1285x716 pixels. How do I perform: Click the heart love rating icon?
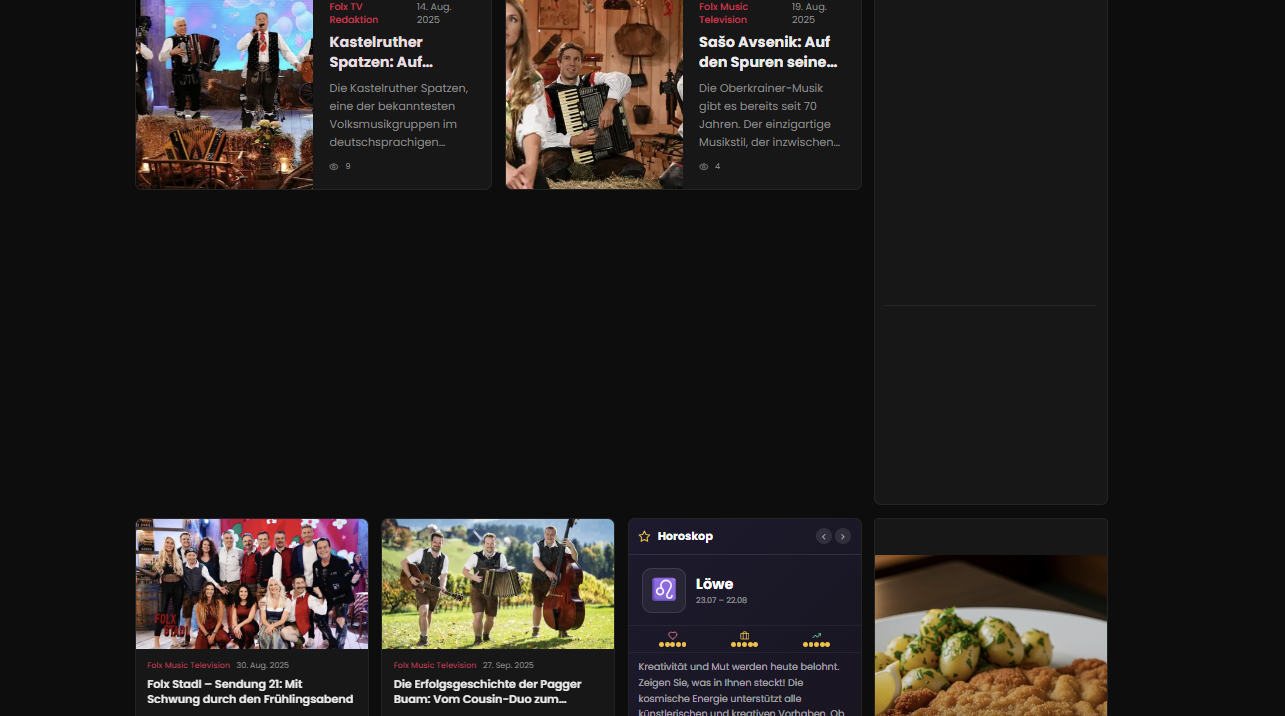tap(672, 635)
